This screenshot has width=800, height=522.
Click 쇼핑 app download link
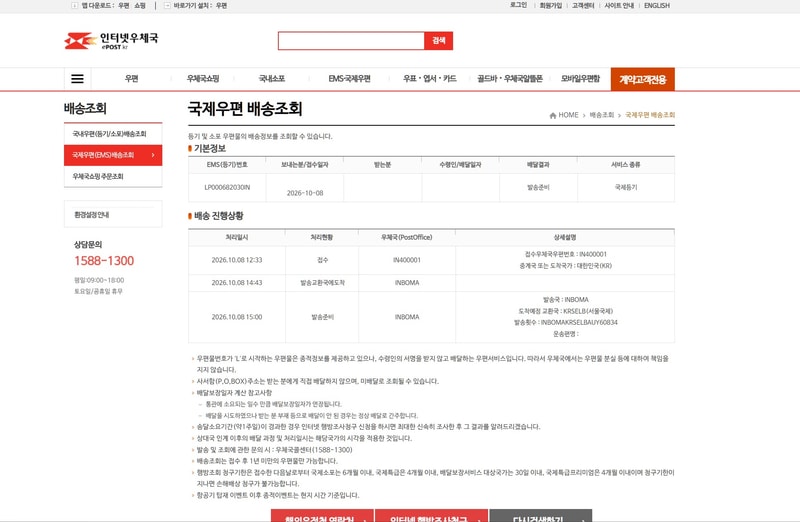140,6
